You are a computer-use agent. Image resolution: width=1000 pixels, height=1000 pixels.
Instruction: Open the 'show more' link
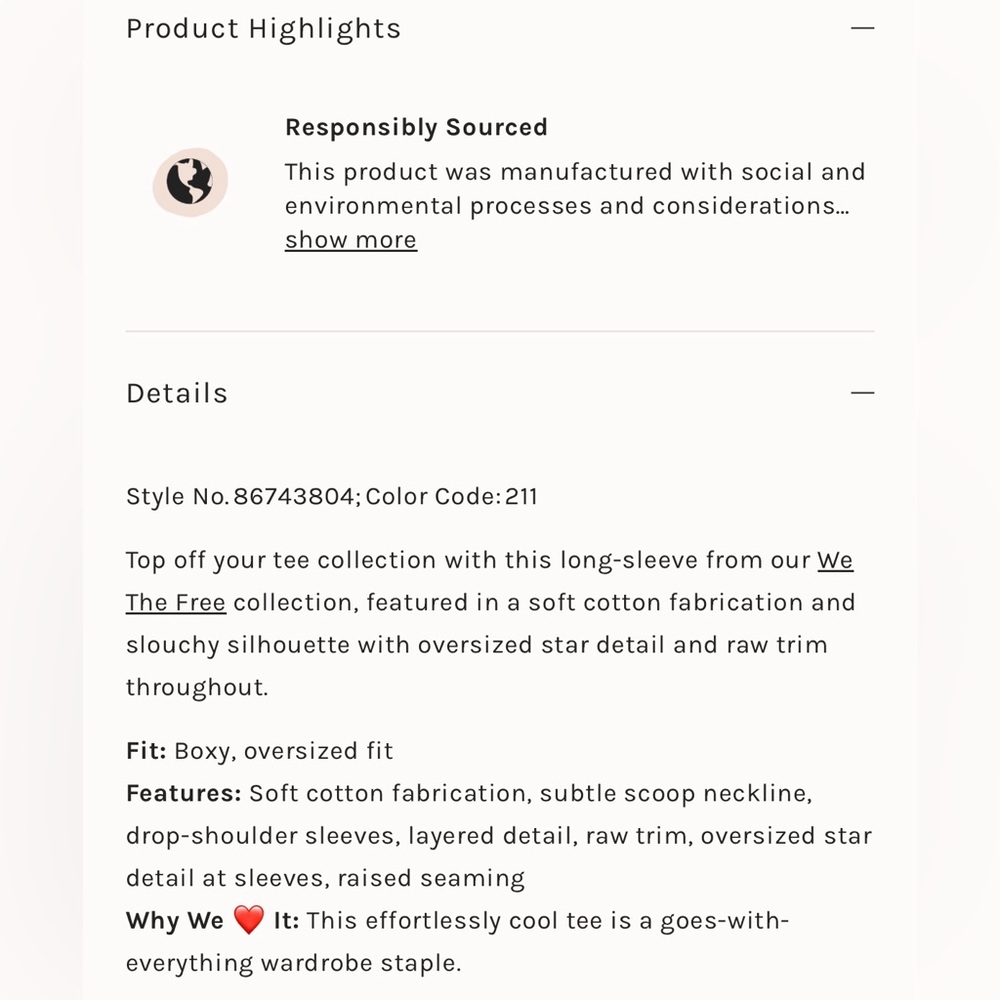[x=351, y=240]
